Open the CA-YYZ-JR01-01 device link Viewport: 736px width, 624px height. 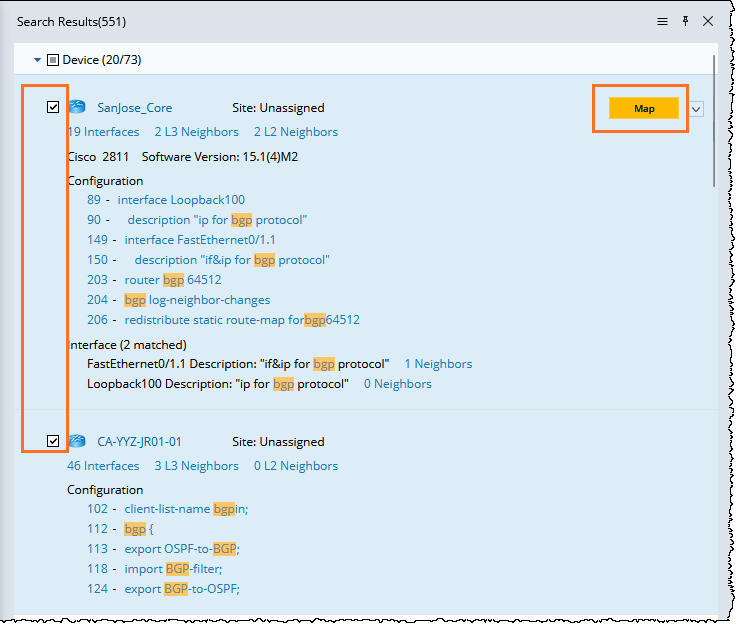(x=139, y=441)
